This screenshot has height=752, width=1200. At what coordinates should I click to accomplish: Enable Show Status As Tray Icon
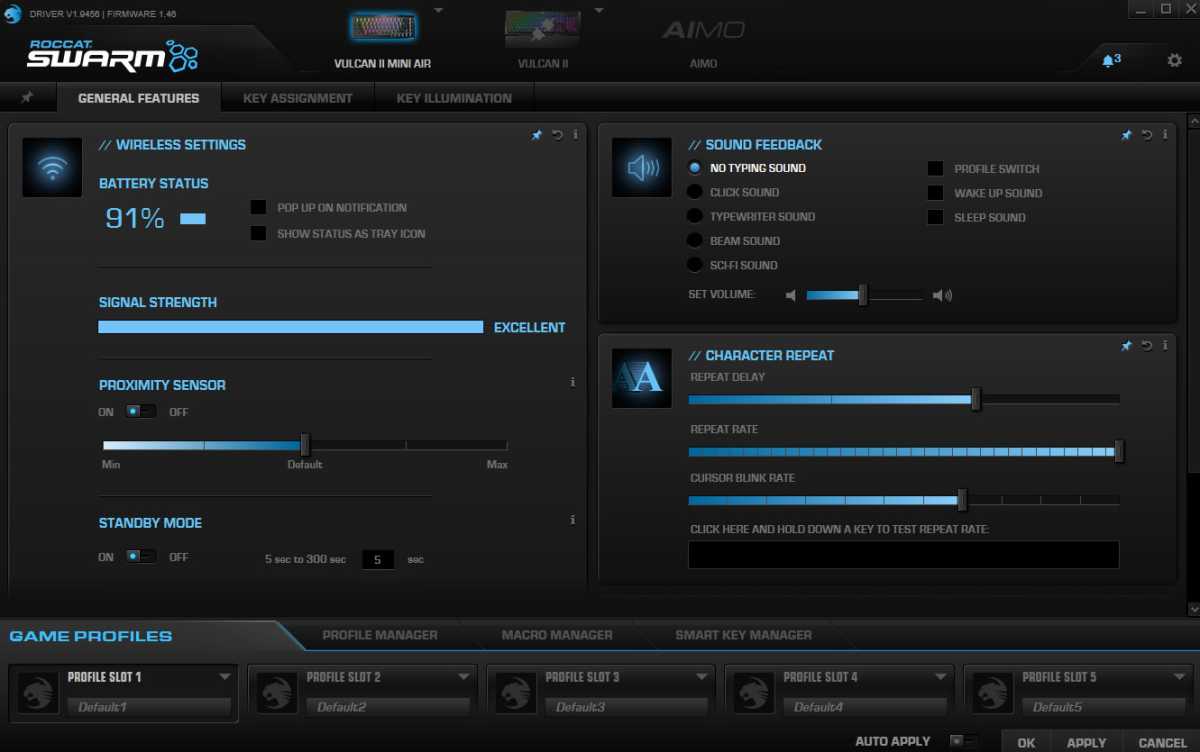(x=258, y=233)
